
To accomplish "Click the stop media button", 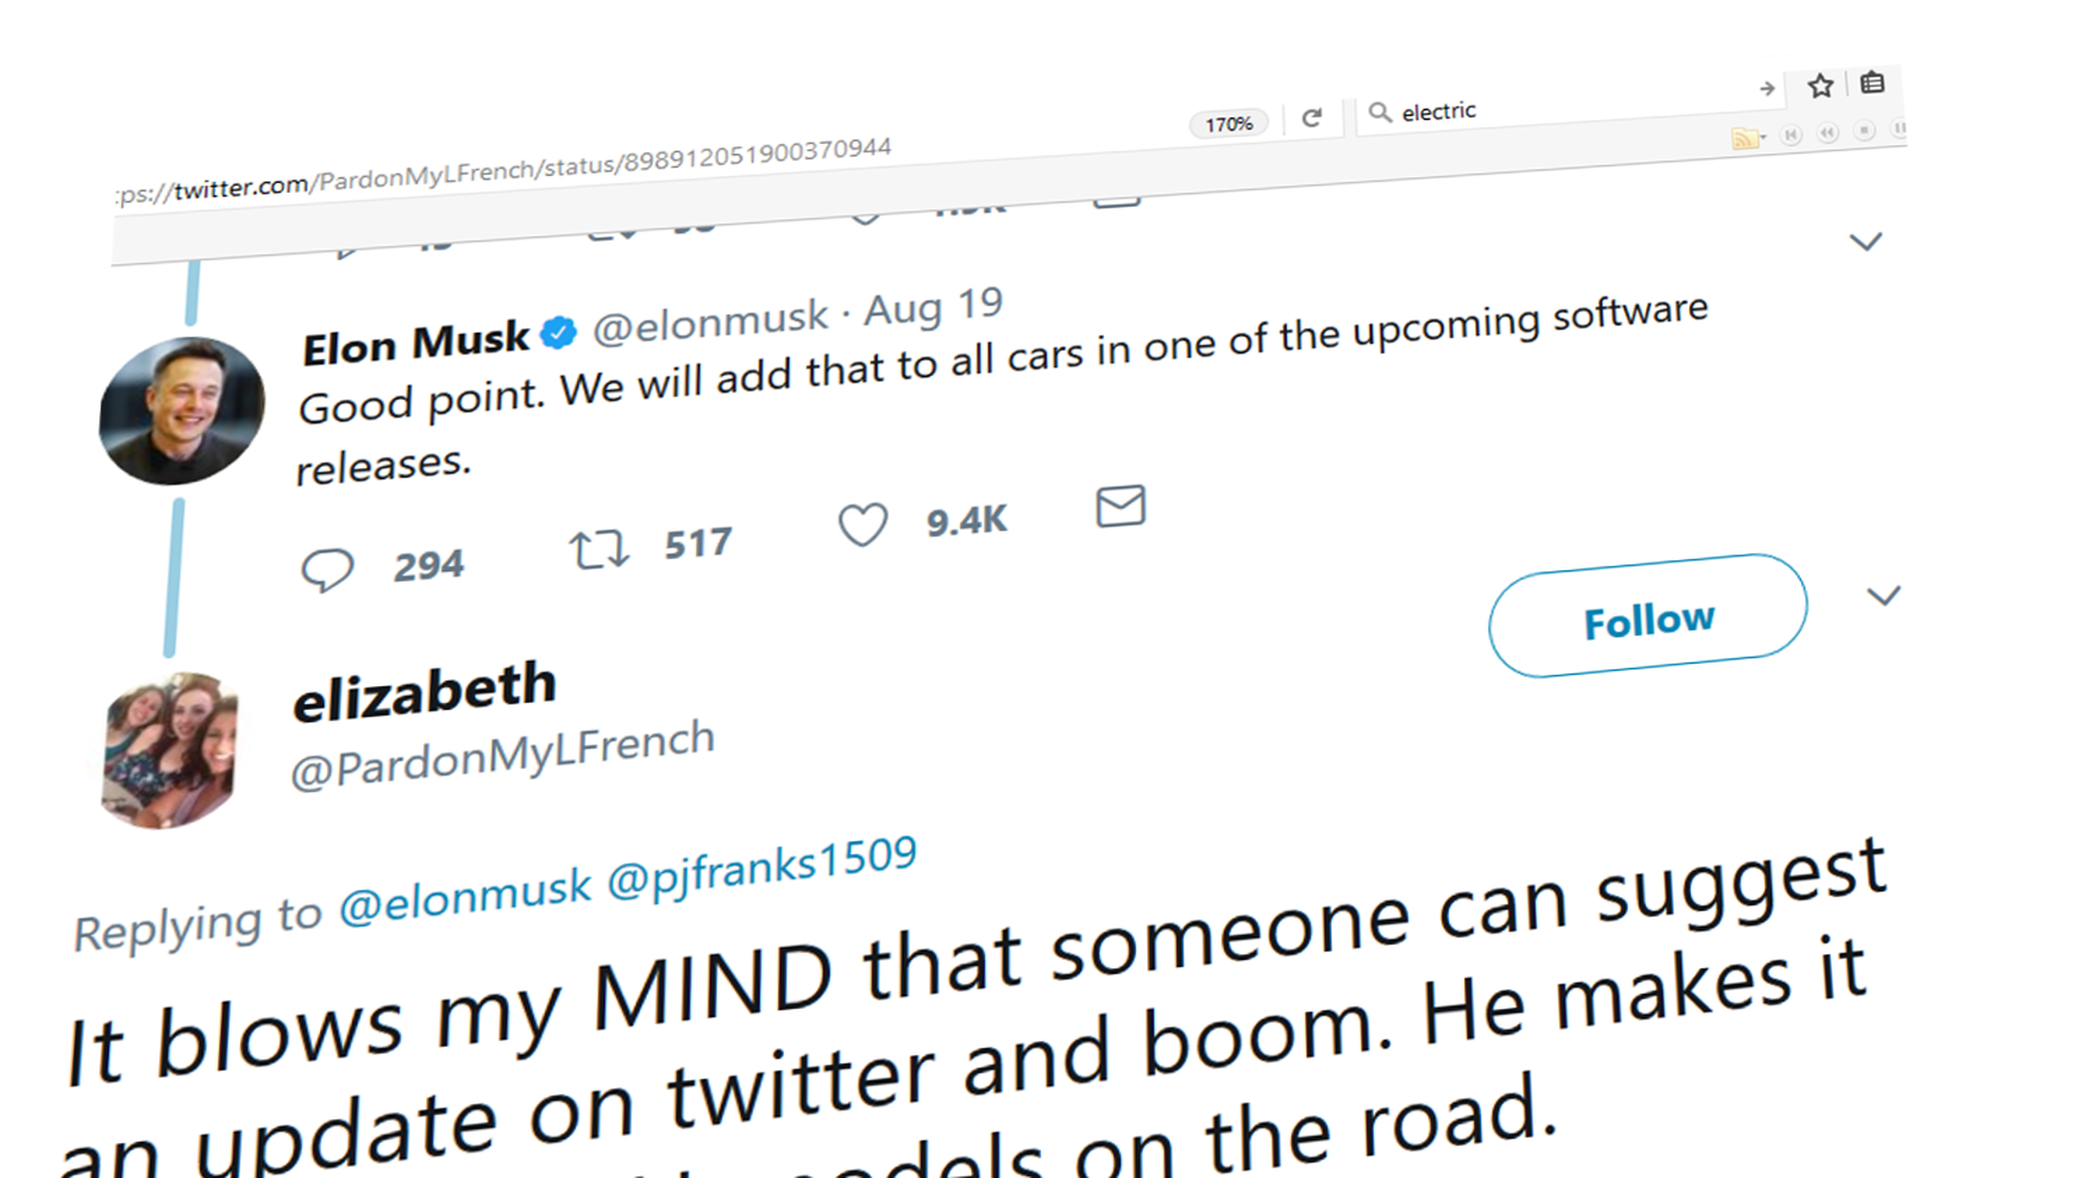I will tap(1864, 130).
